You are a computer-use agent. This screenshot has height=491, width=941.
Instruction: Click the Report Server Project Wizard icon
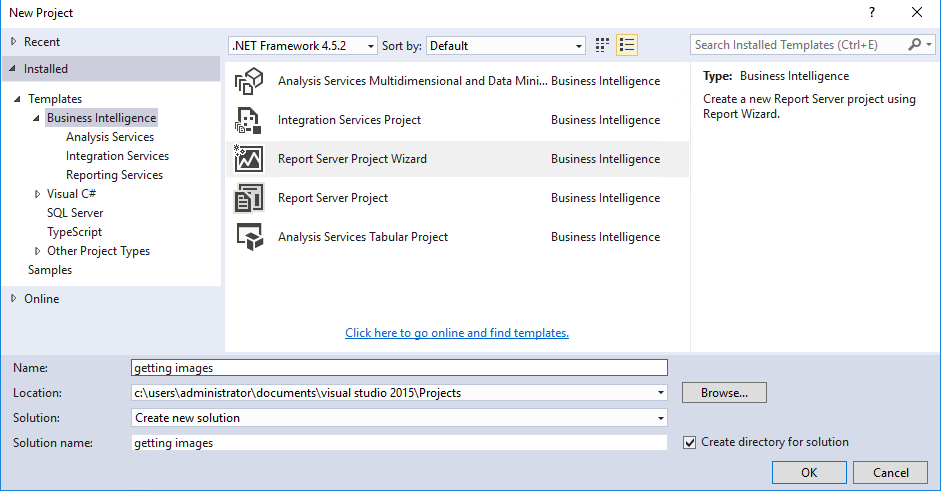click(x=248, y=159)
